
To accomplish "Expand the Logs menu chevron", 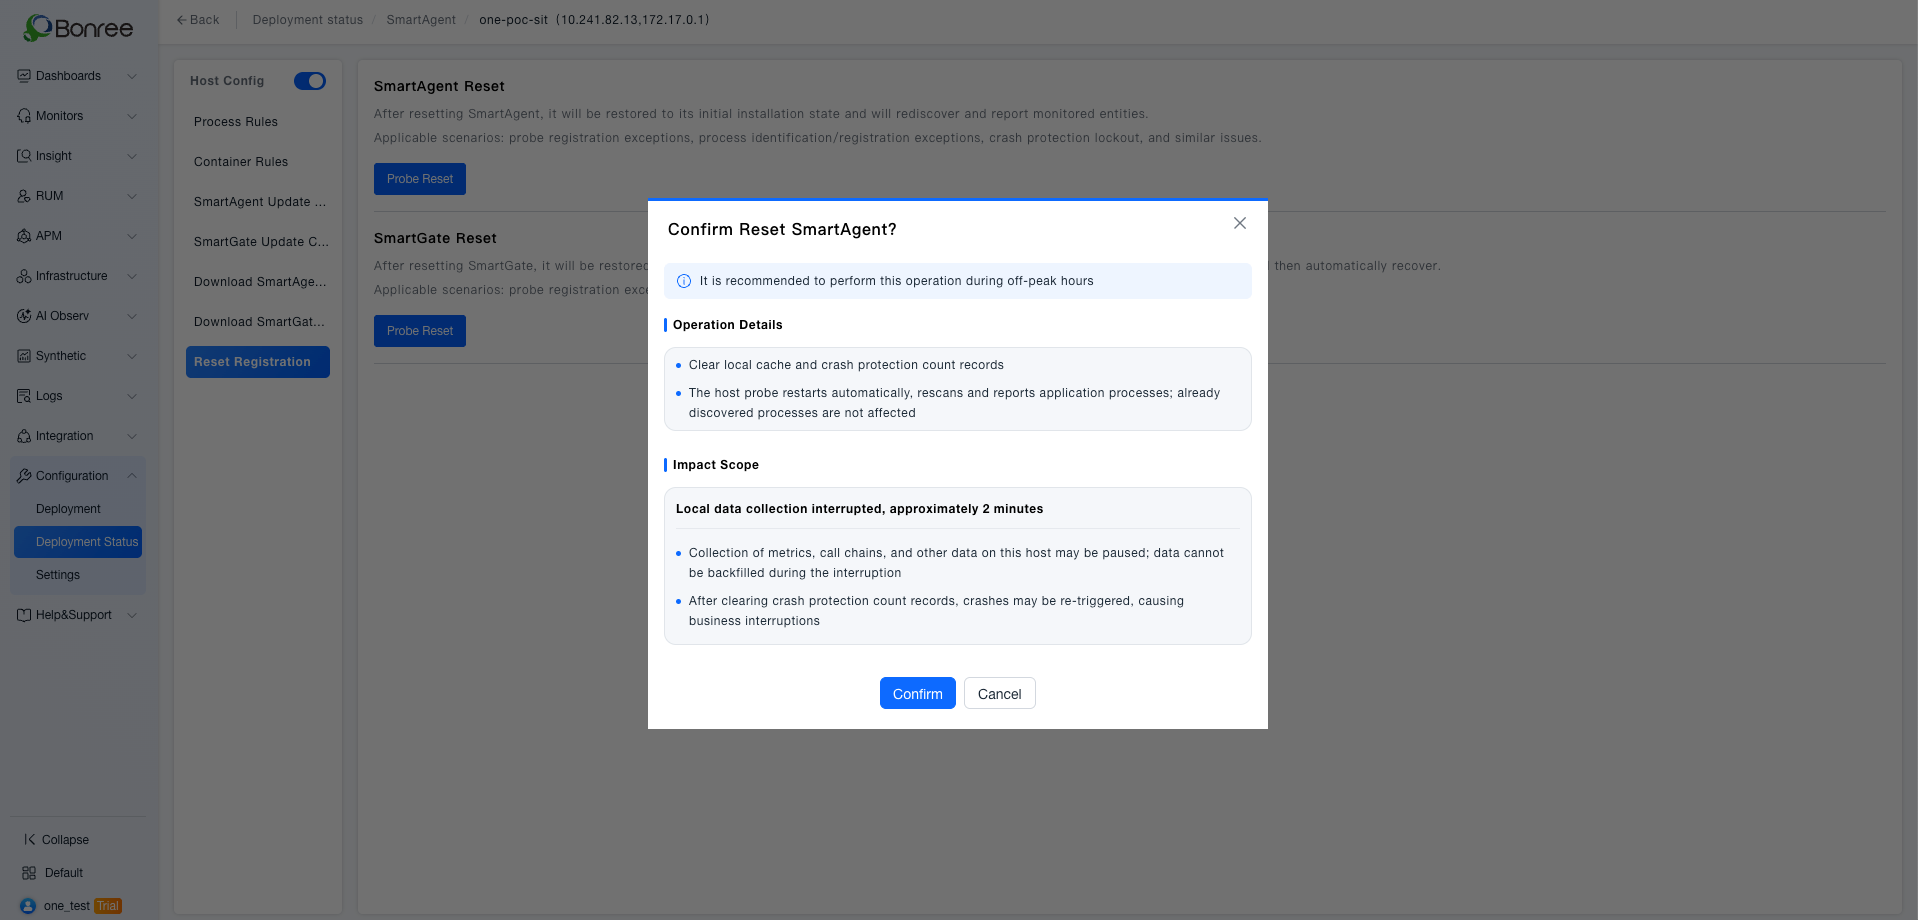I will pos(132,396).
